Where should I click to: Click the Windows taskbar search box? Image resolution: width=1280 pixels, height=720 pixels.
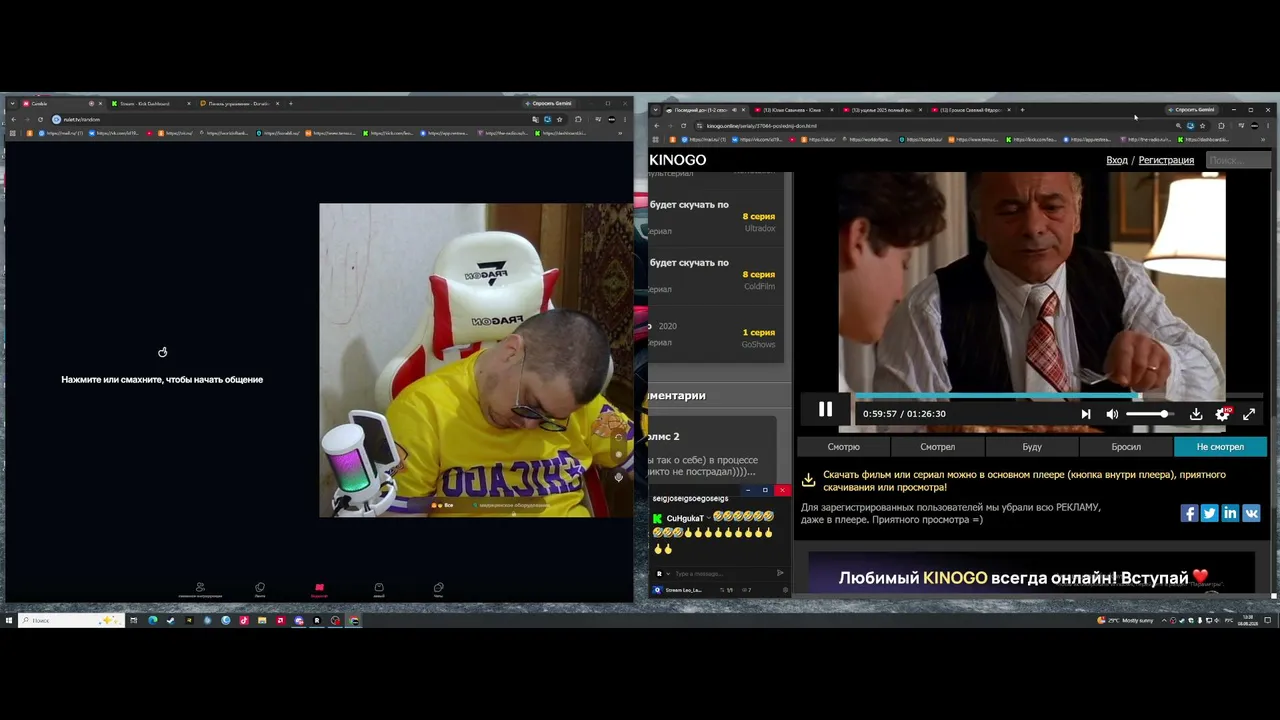(70, 621)
